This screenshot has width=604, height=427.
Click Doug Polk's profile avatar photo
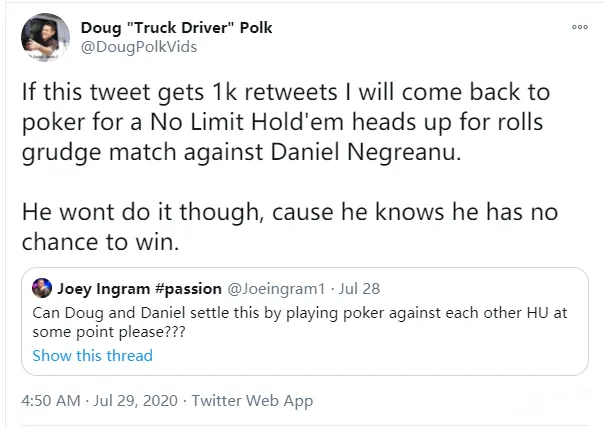[x=45, y=37]
